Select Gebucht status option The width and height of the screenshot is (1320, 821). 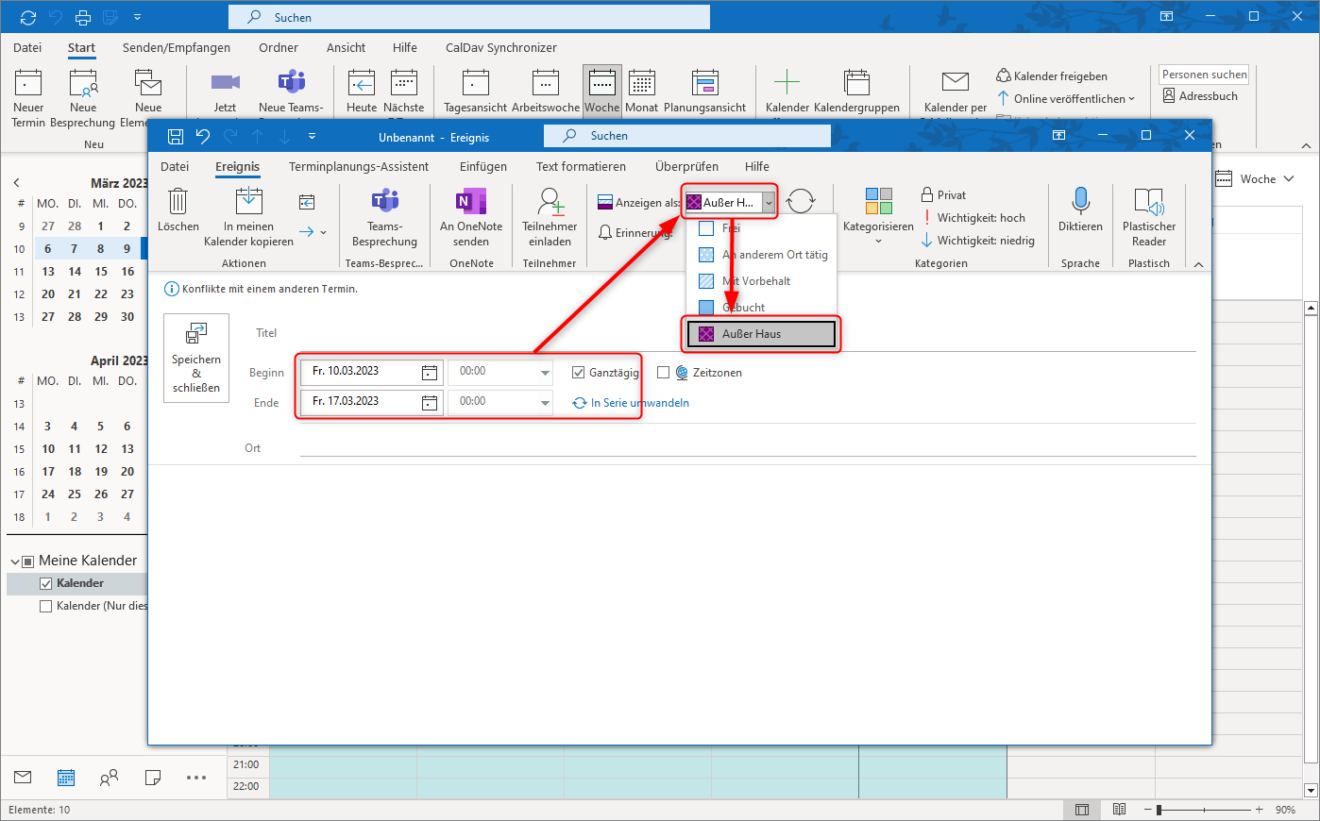pos(760,307)
